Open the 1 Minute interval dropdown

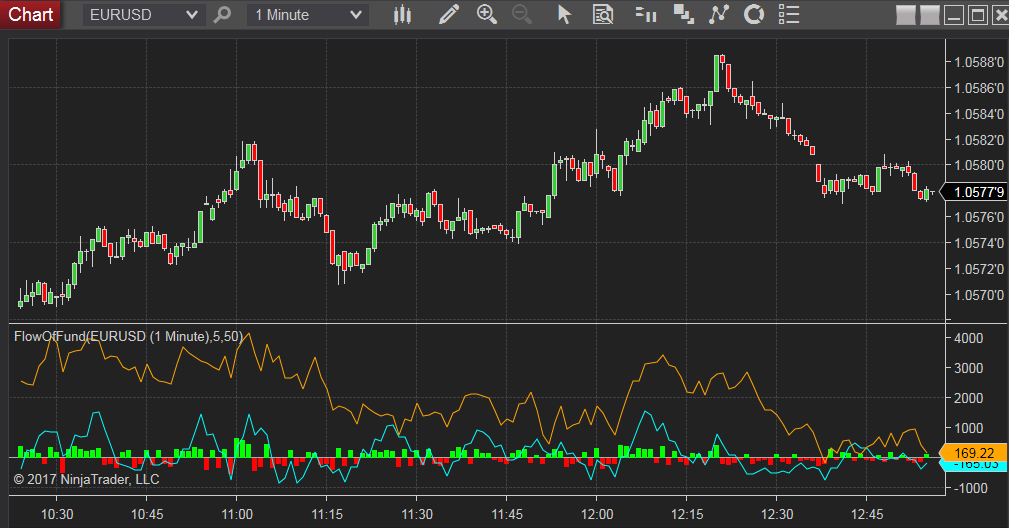click(x=308, y=15)
